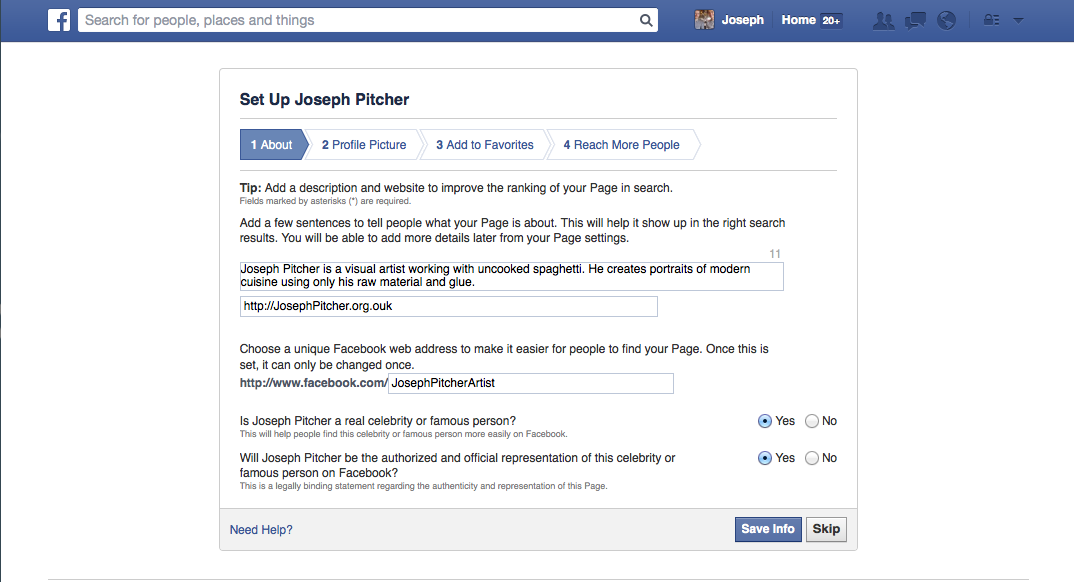Screen dimensions: 1074x582
Task: Go to the 4 Reach More People step
Action: [x=621, y=144]
